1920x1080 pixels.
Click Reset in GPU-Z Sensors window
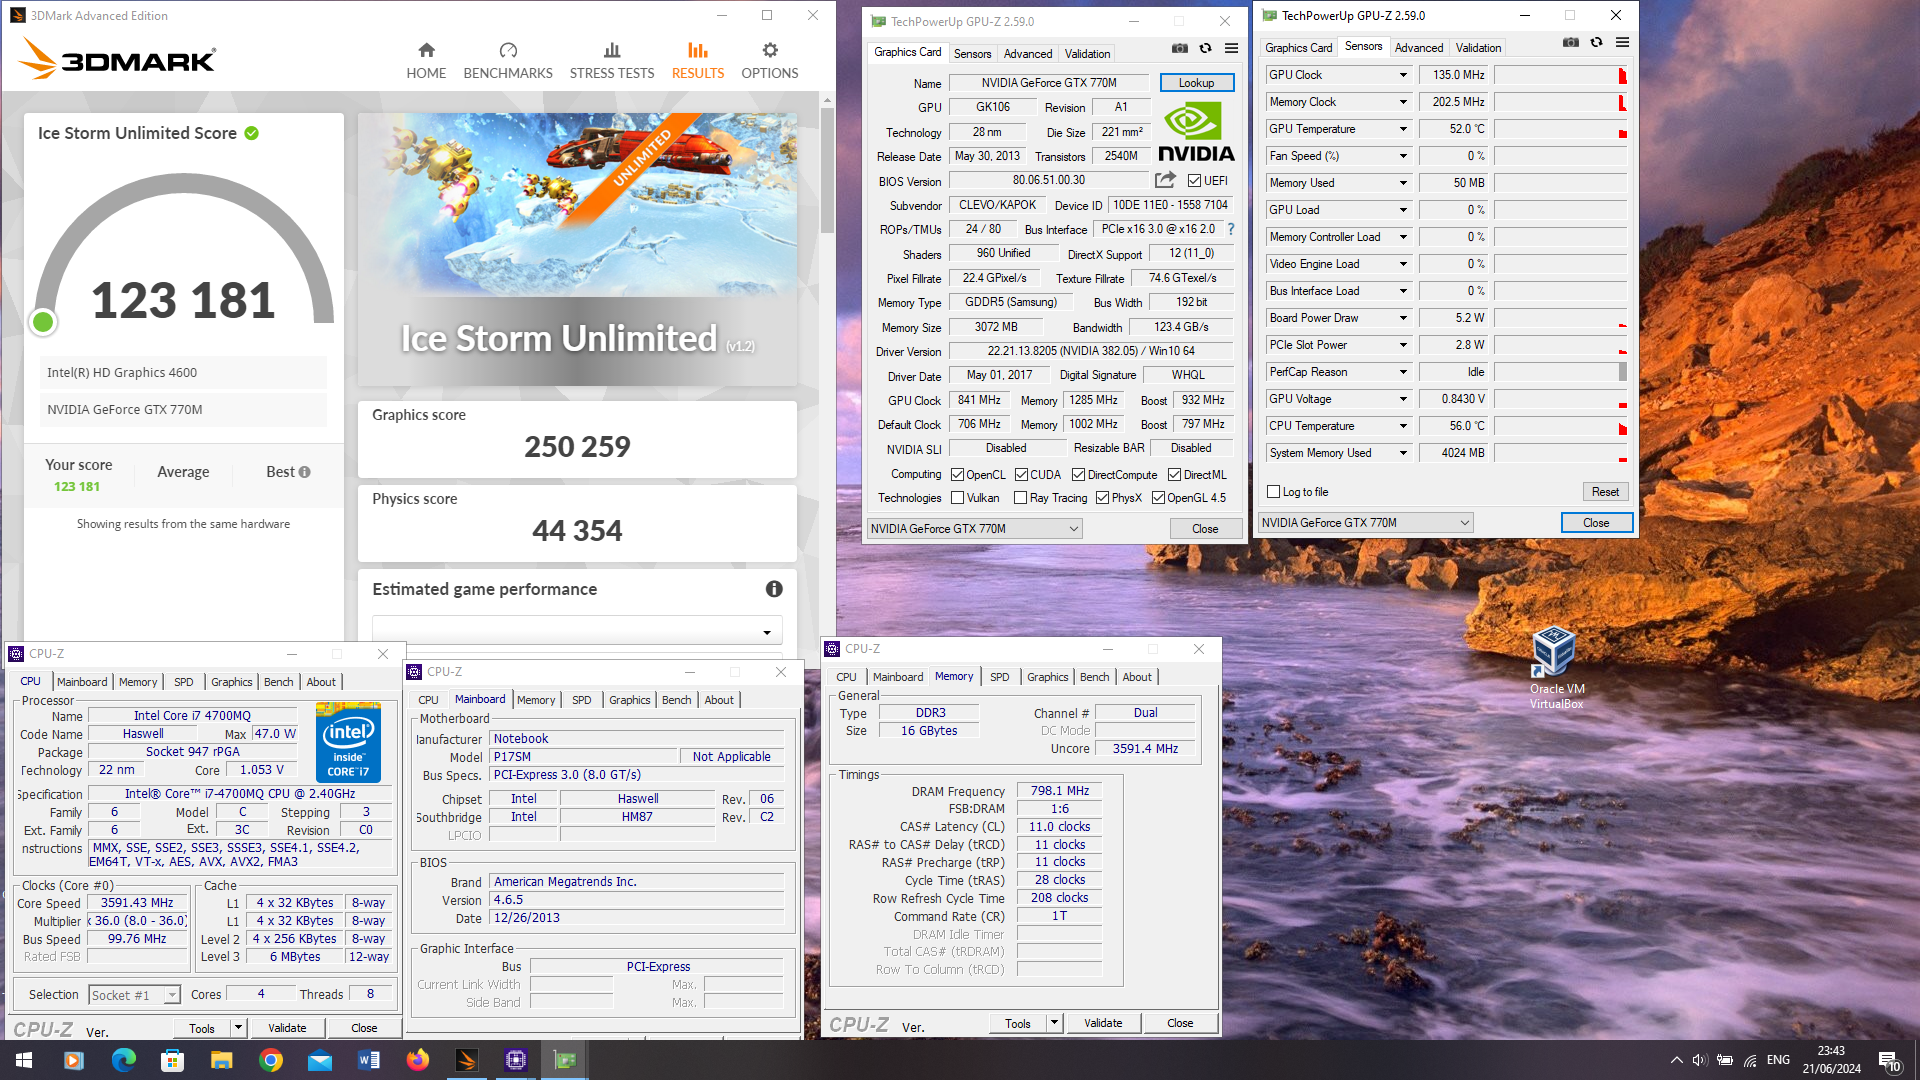tap(1605, 492)
